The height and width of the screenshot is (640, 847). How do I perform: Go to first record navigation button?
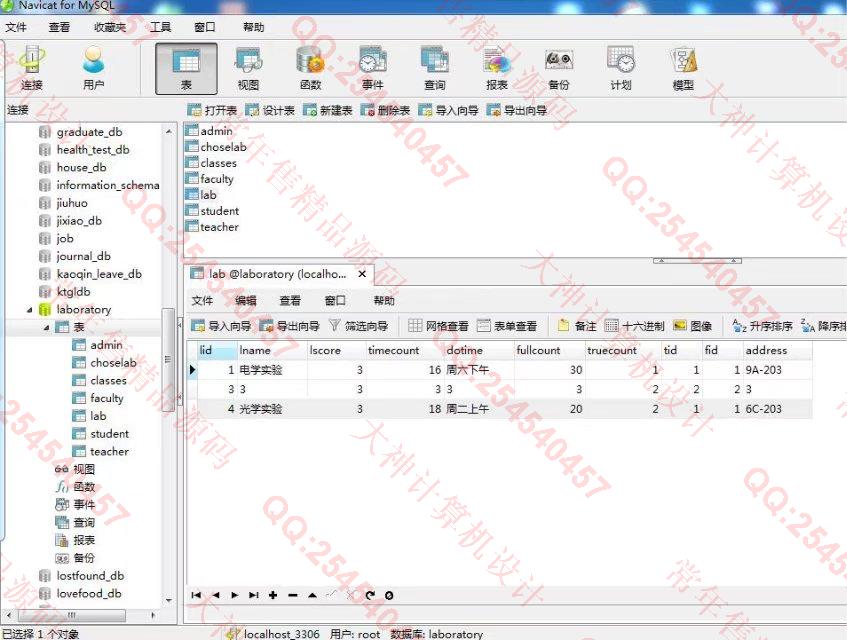(x=196, y=595)
